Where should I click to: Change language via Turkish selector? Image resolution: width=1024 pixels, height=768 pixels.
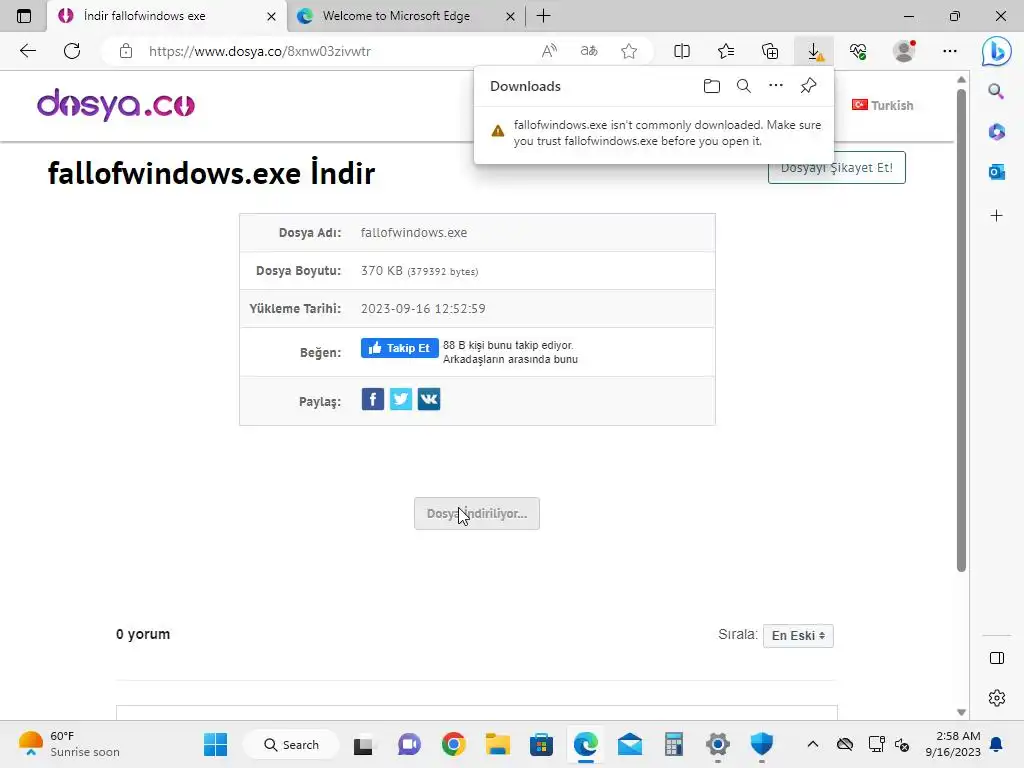pyautogui.click(x=882, y=105)
